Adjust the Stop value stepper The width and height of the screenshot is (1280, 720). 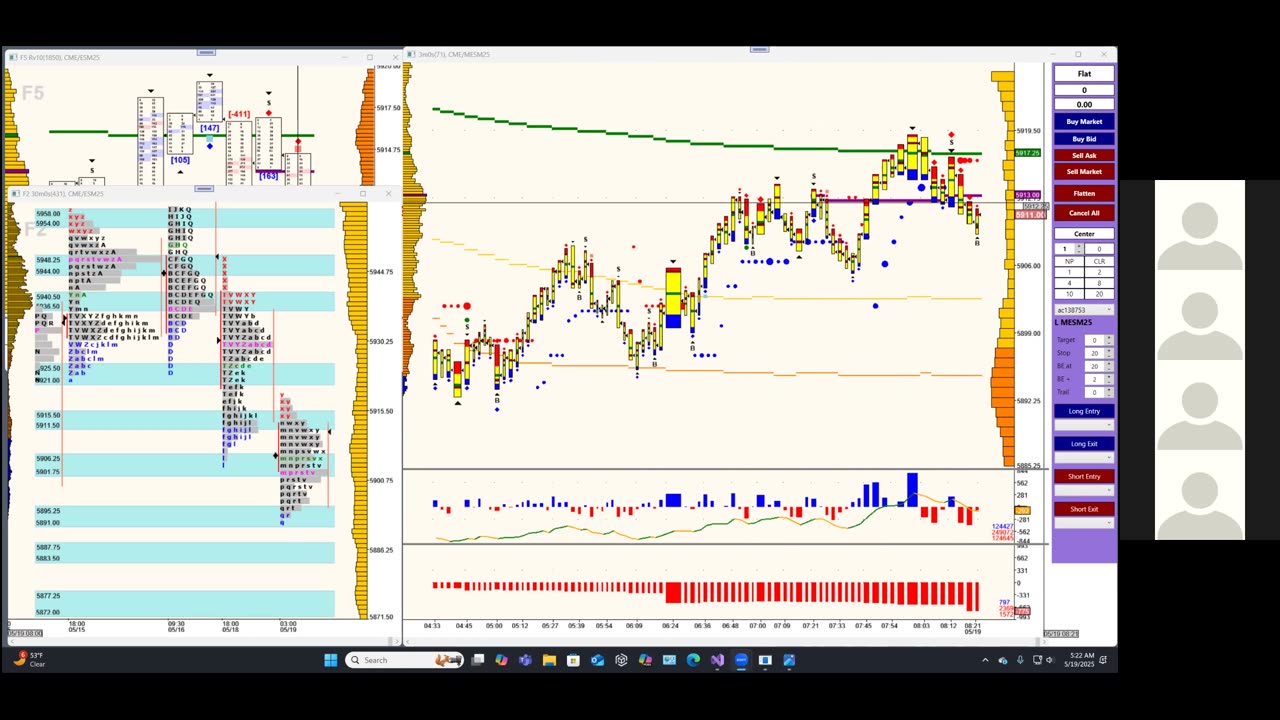pos(1108,353)
